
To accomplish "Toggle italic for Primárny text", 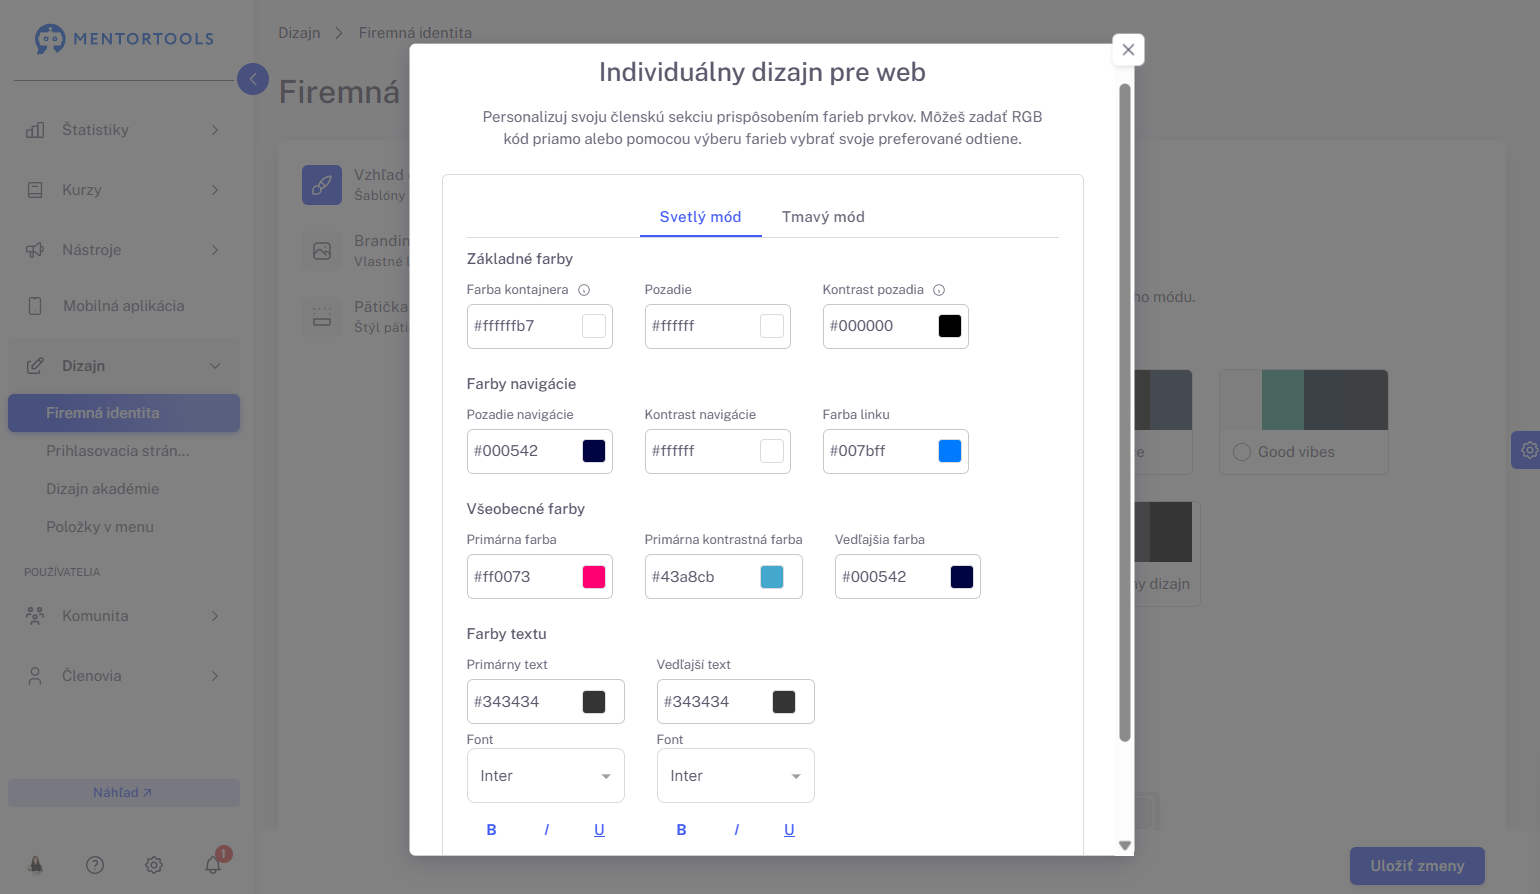I will [x=546, y=830].
